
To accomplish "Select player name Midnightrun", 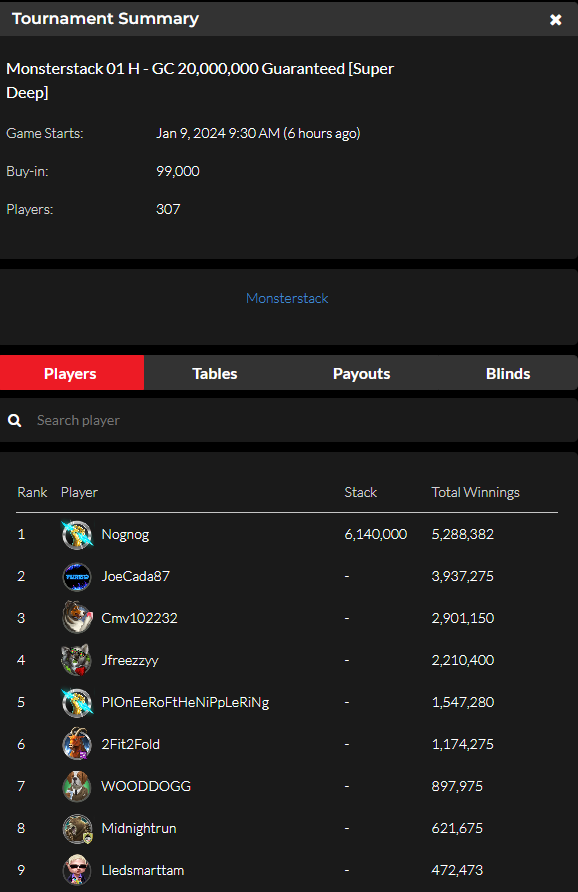I will coord(139,828).
